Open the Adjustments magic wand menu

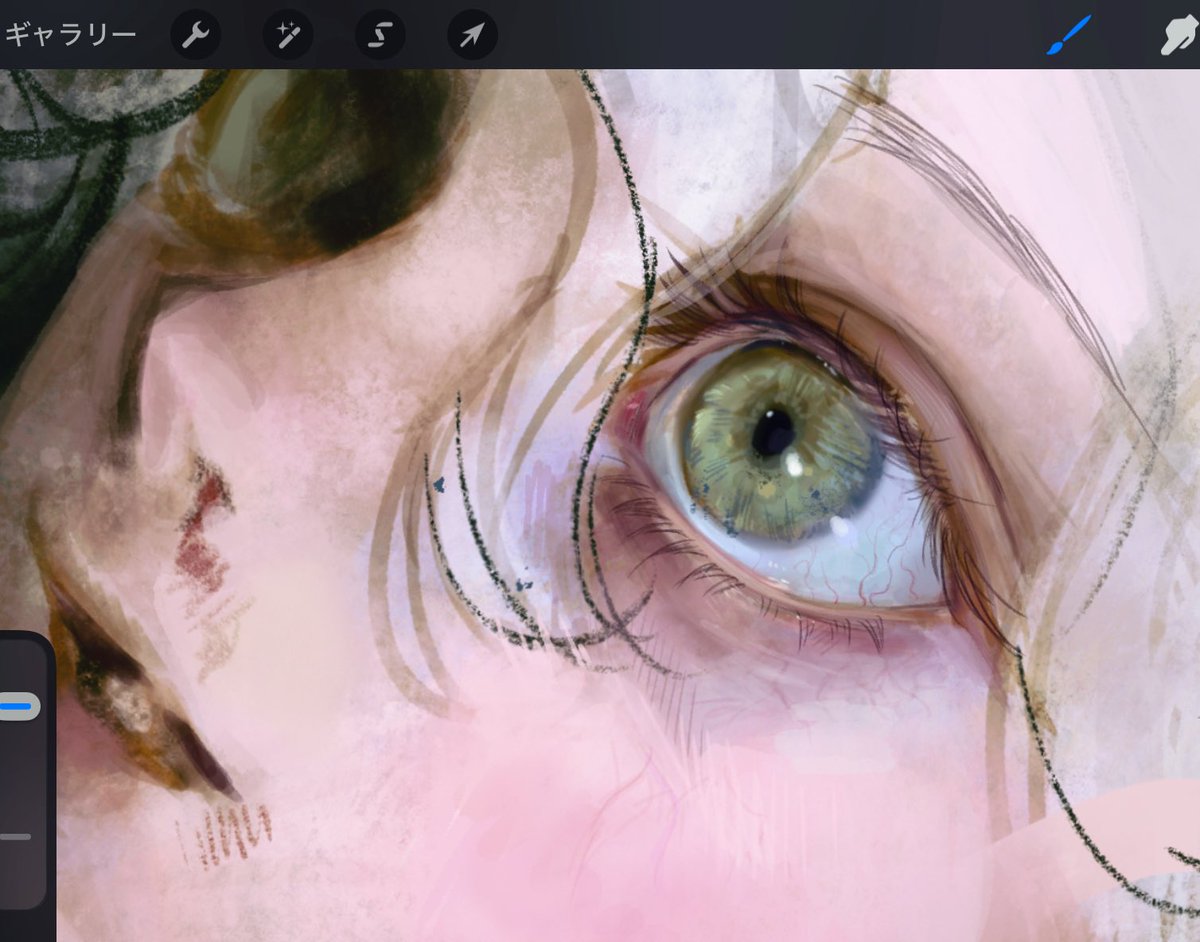[x=288, y=35]
